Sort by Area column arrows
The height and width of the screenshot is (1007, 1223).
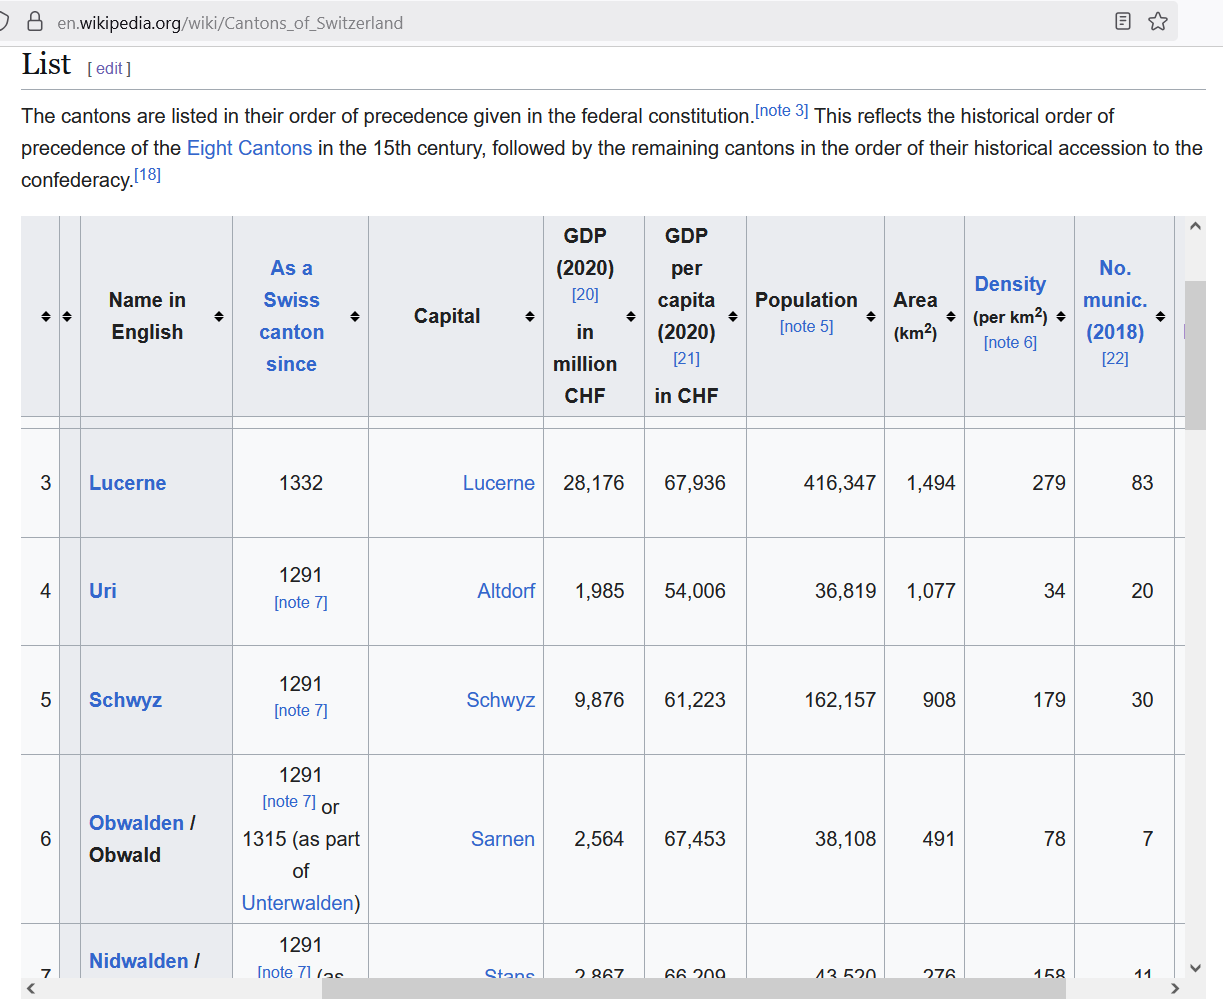pos(951,316)
